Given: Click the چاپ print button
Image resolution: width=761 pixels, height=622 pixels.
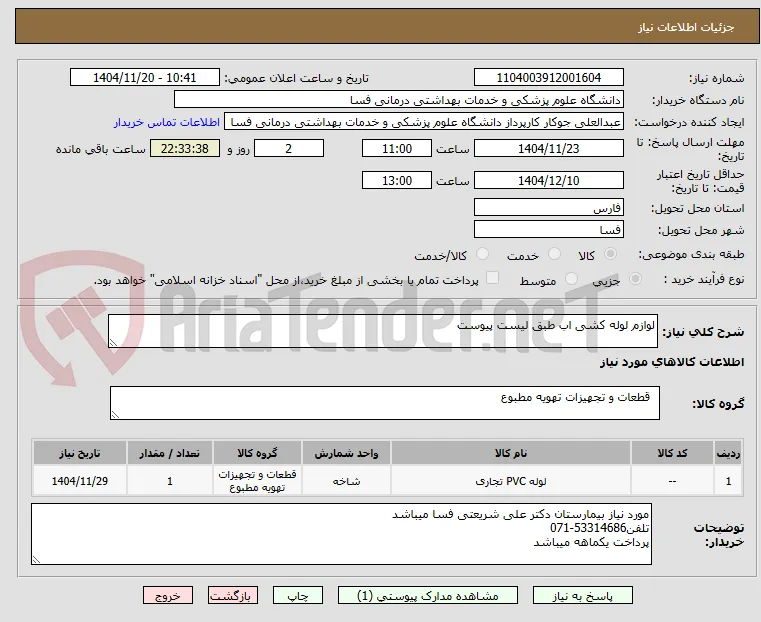Looking at the screenshot, I should point(298,595).
